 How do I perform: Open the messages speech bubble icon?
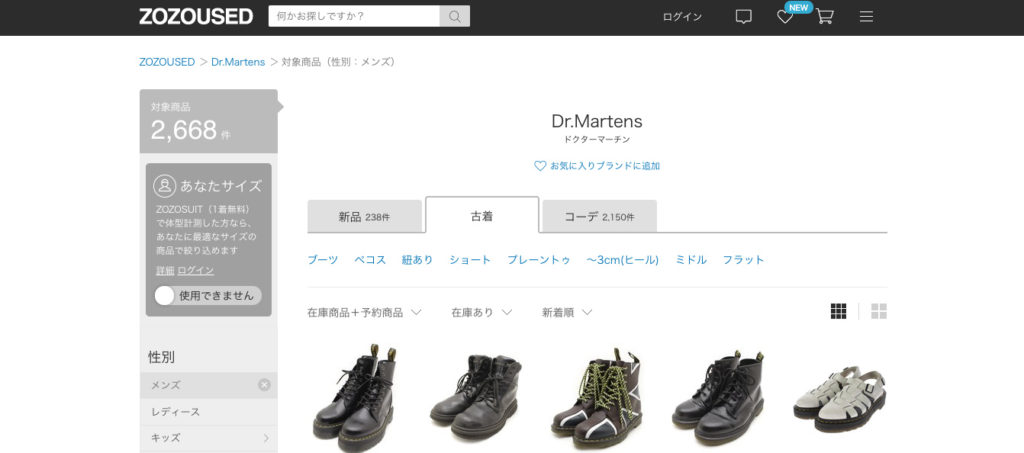pos(743,17)
